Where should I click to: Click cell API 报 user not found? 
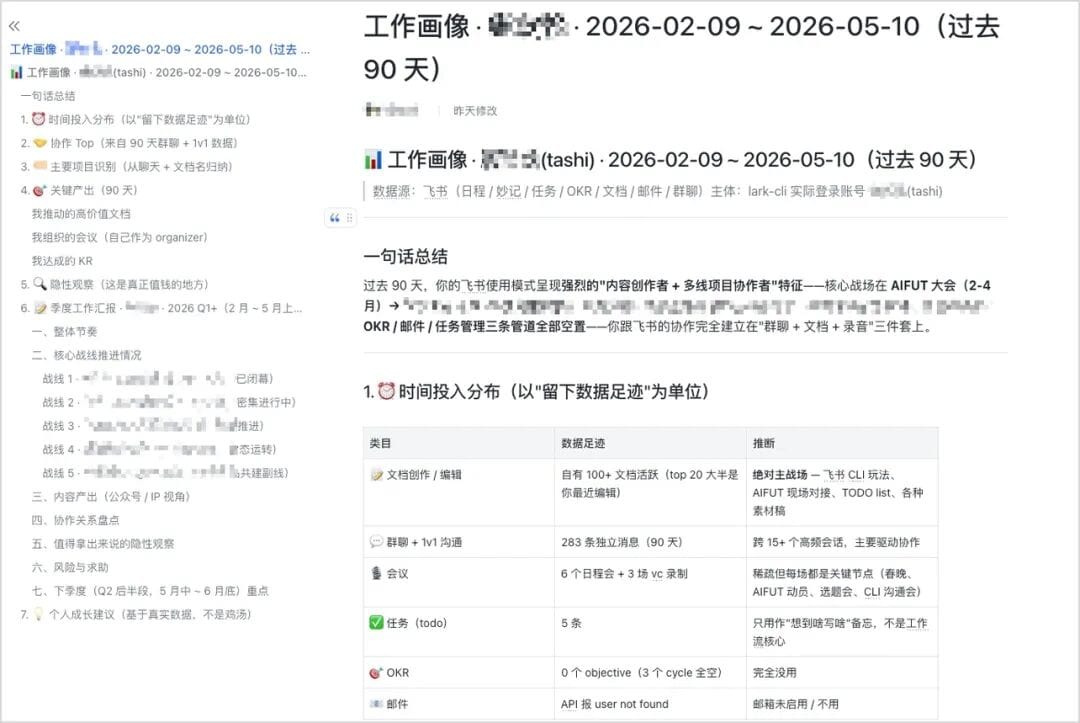(650, 704)
